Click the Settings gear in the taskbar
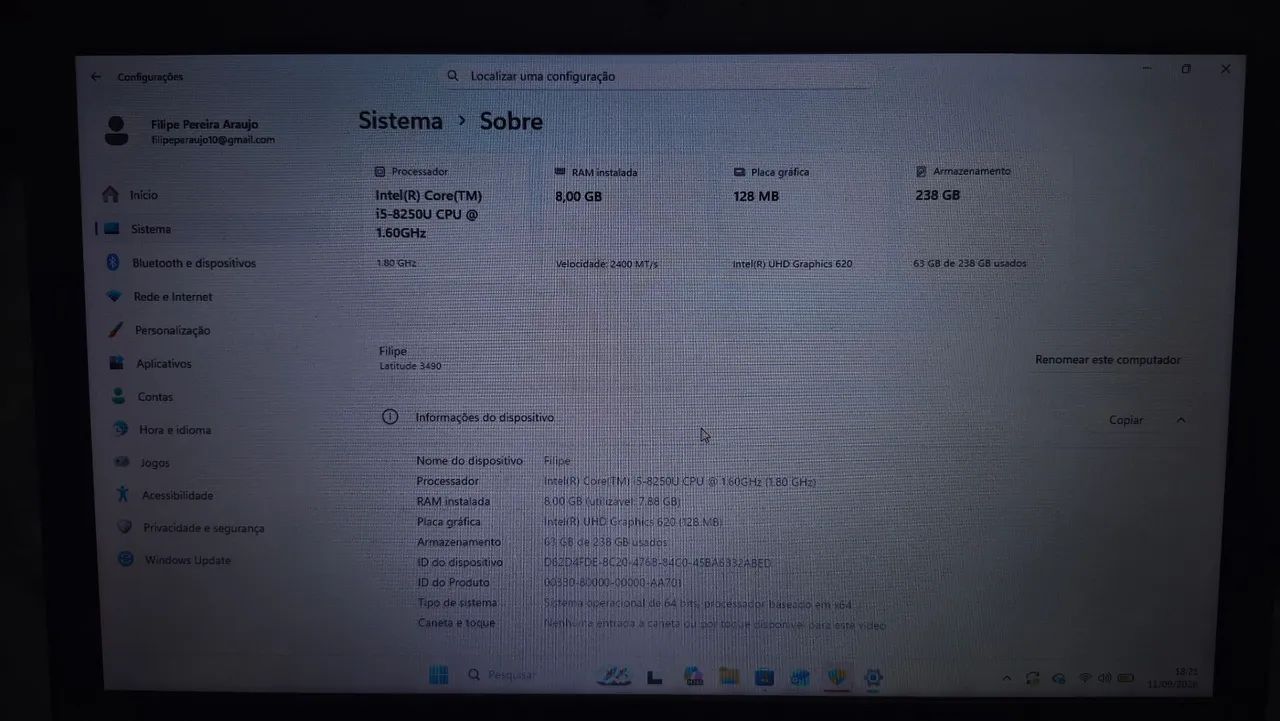This screenshot has height=721, width=1280. [x=873, y=678]
